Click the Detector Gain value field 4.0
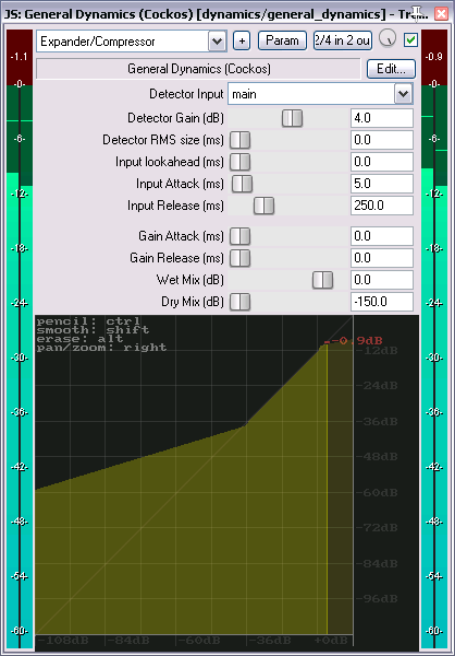455x656 pixels. point(382,118)
